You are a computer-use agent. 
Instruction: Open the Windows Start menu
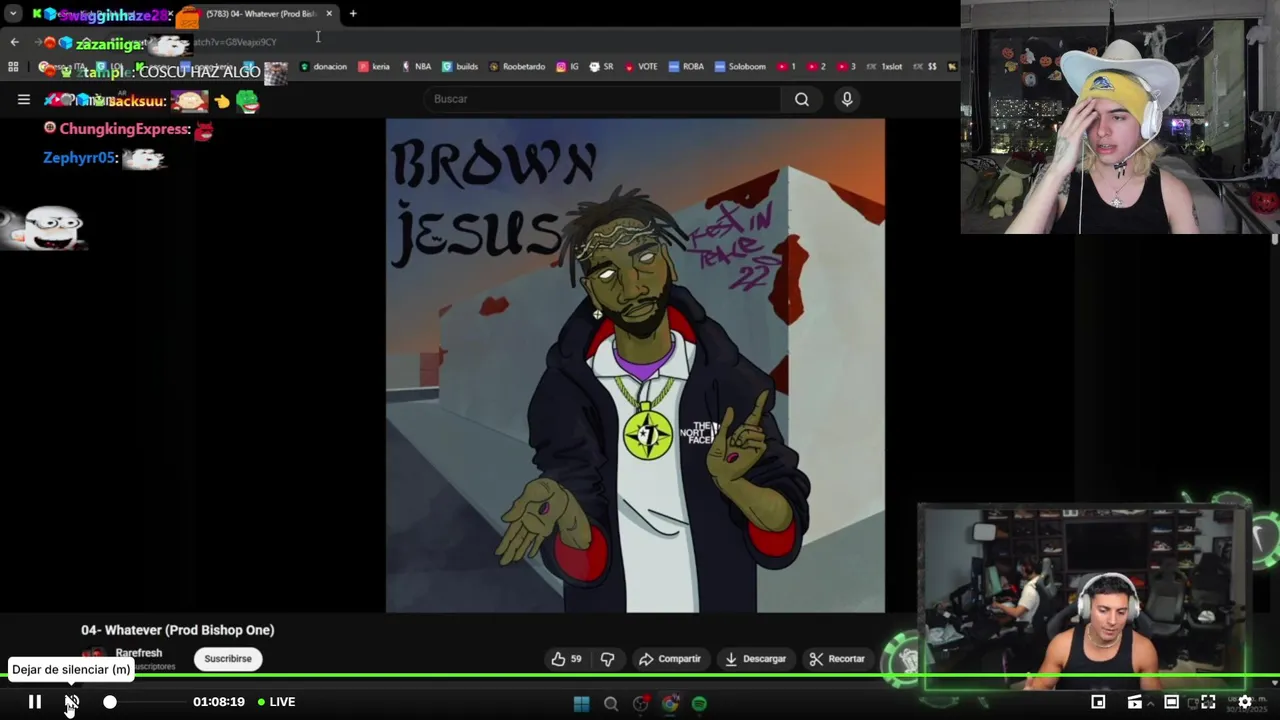[x=581, y=704]
